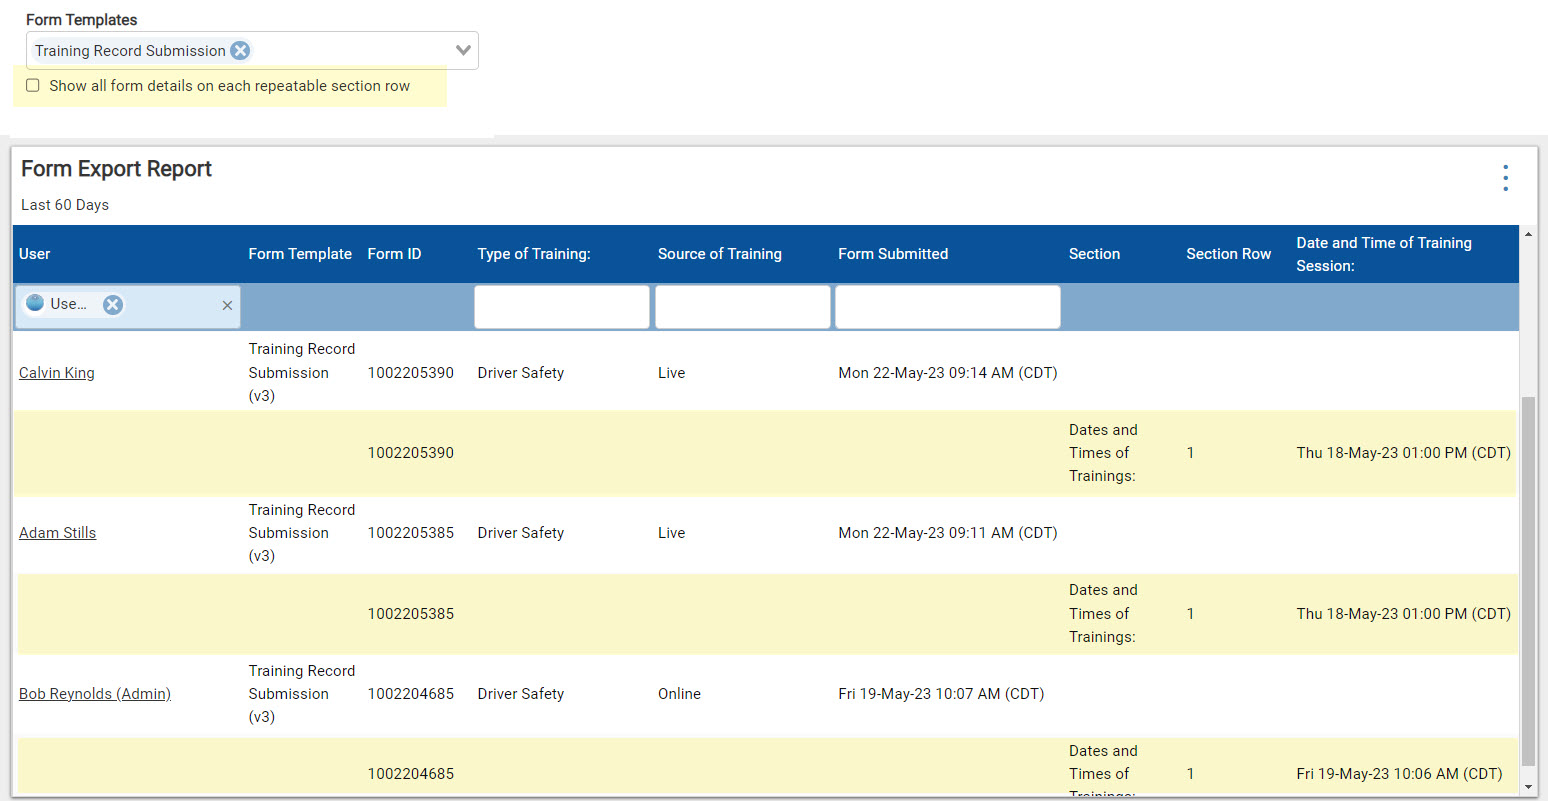Click the user avatar icon in filter
Image resolution: width=1548 pixels, height=801 pixels.
pos(35,304)
